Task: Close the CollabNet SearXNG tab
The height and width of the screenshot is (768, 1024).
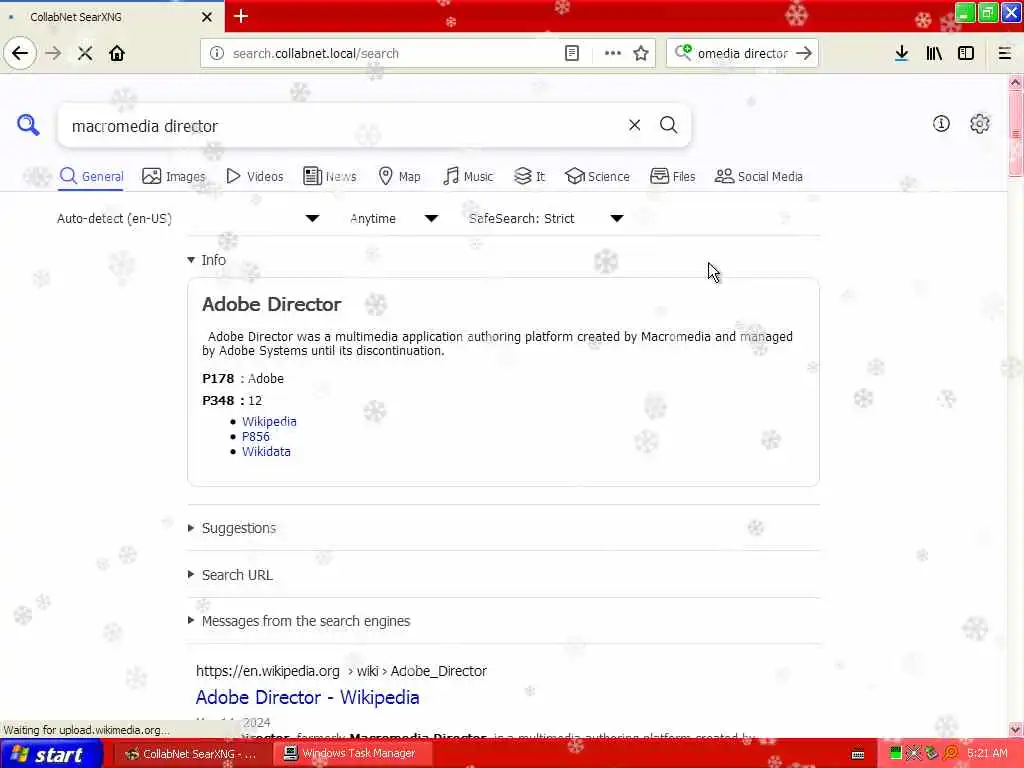Action: coord(206,17)
